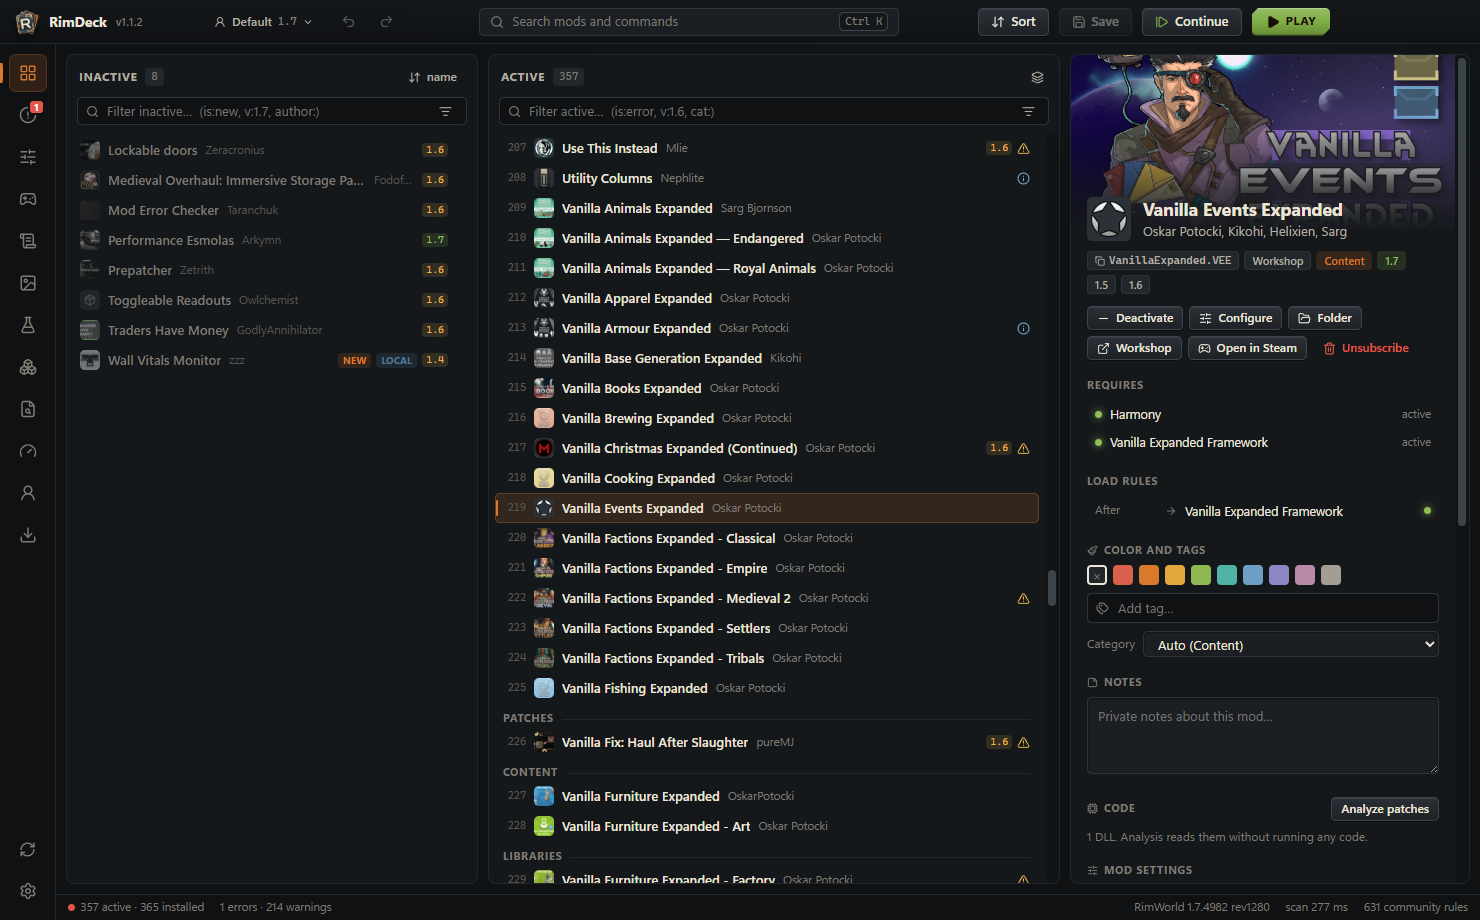1480x920 pixels.
Task: Open the scroll log sidebar icon
Action: [28, 241]
